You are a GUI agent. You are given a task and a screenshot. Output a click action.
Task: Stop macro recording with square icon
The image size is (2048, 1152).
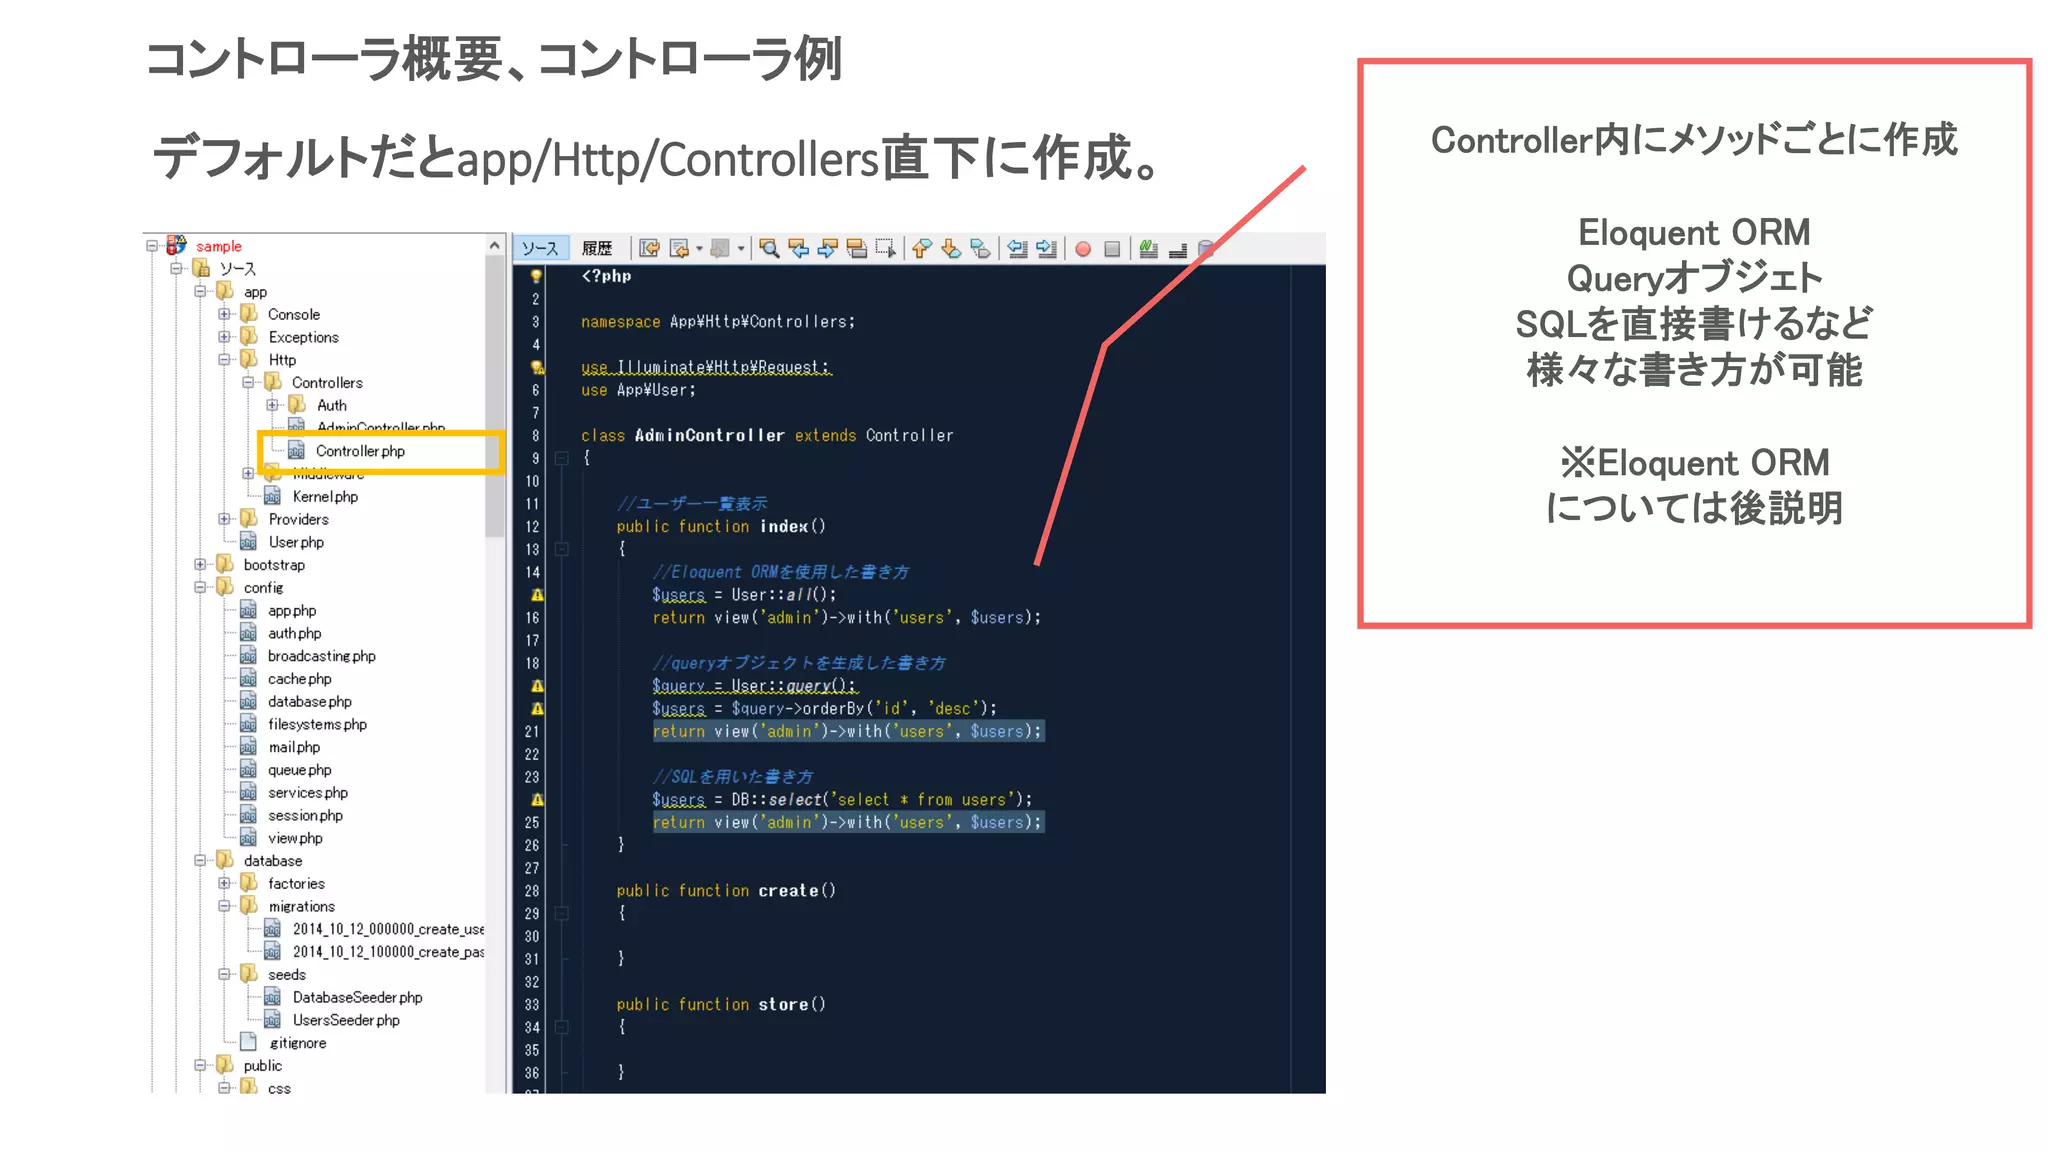click(1112, 248)
